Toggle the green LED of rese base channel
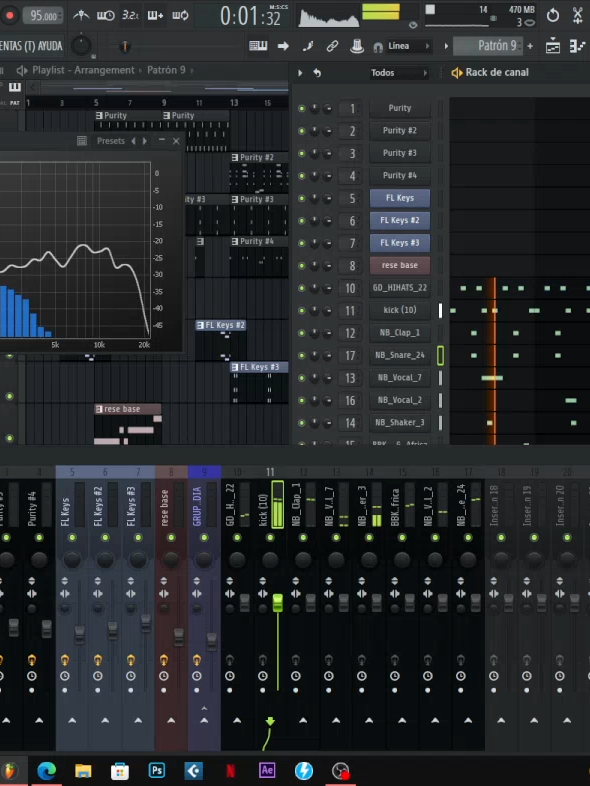This screenshot has height=786, width=590. pyautogui.click(x=302, y=266)
